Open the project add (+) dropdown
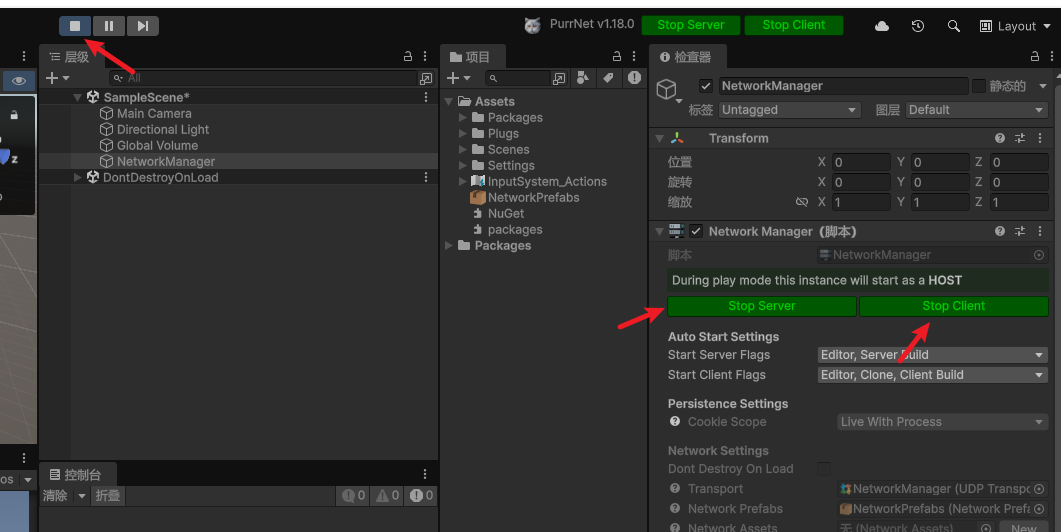Screen dimensions: 1061x532 [458, 78]
